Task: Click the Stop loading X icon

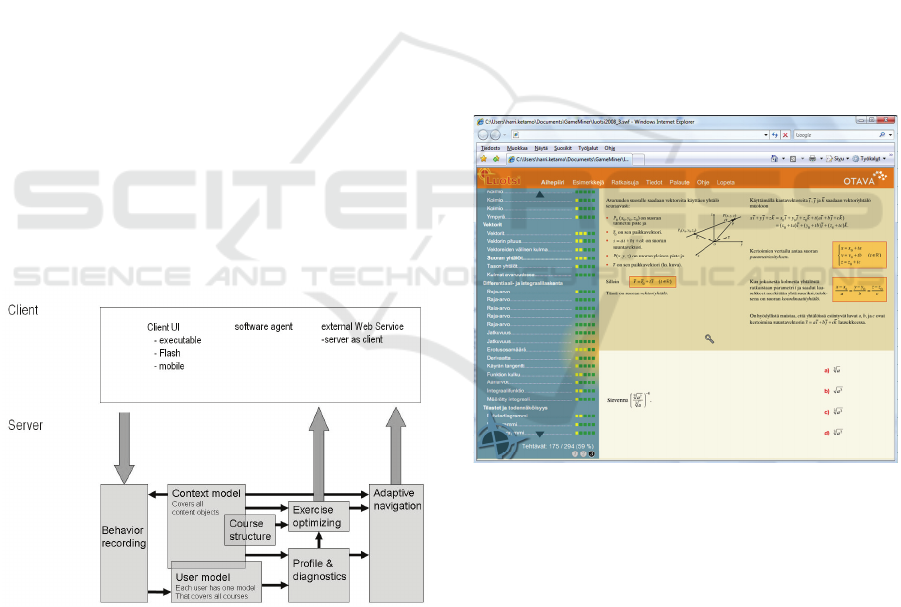Action: 785,134
